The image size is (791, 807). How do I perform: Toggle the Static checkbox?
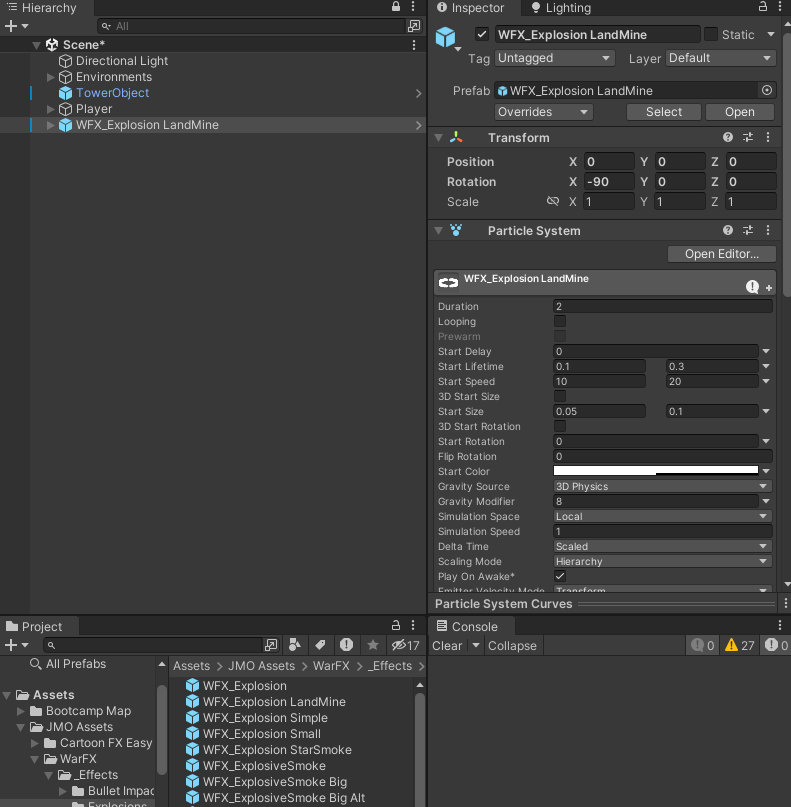pos(711,34)
